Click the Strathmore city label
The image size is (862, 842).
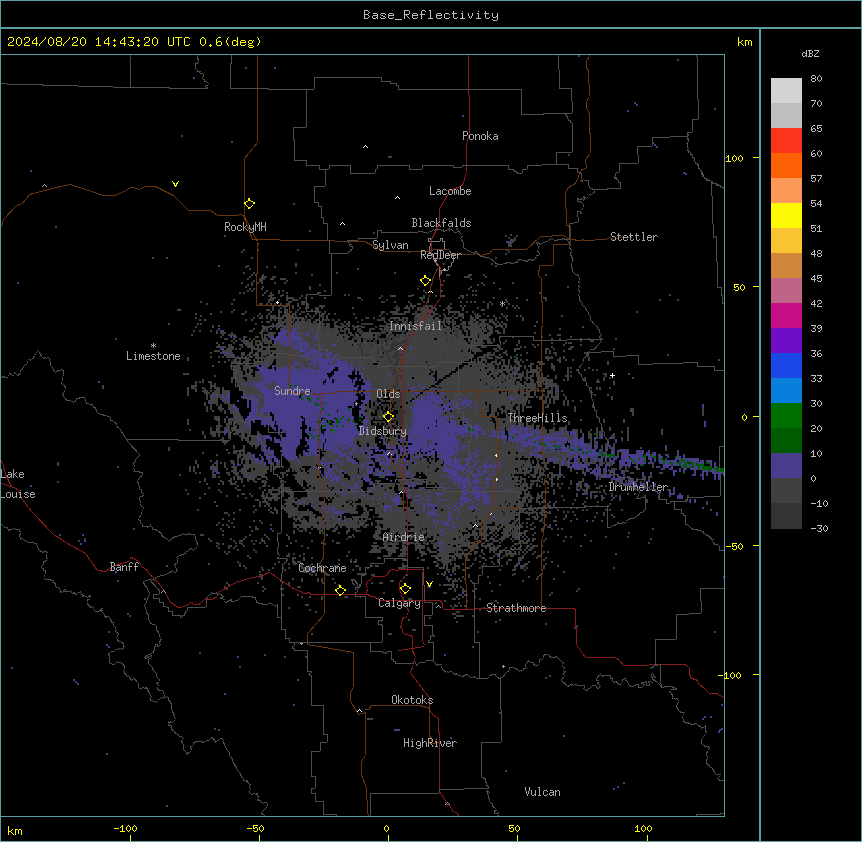[516, 608]
